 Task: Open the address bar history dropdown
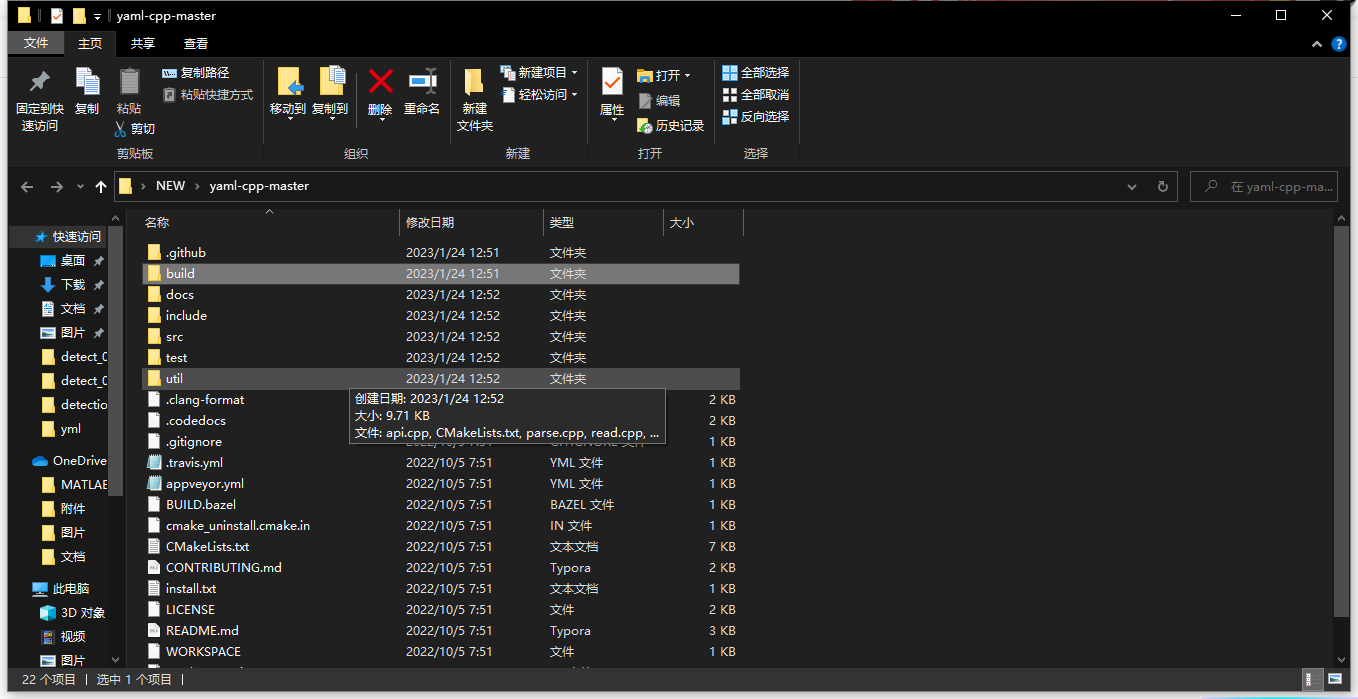(1132, 187)
